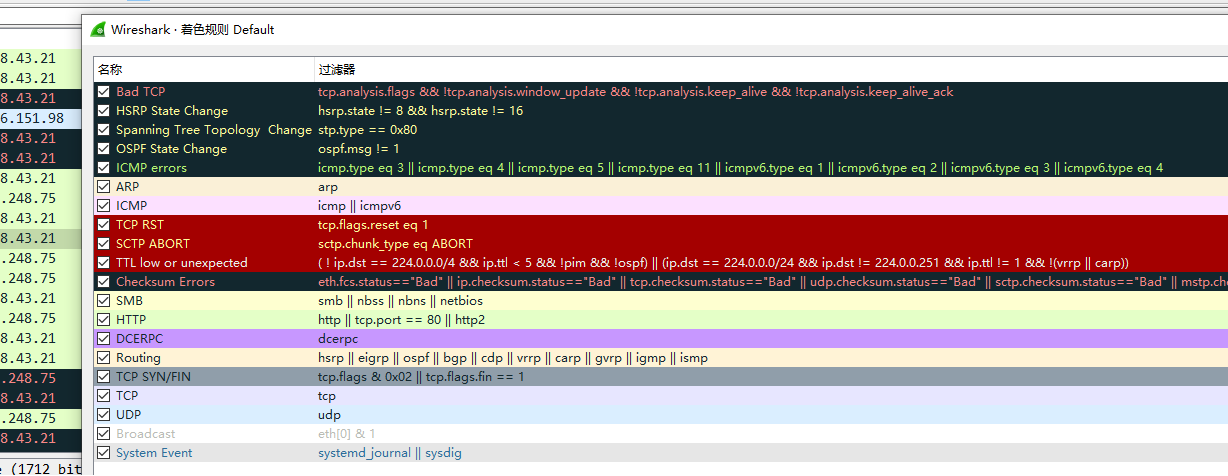Click the stp.type == 0x80 filter
The width and height of the screenshot is (1228, 476).
coord(368,130)
